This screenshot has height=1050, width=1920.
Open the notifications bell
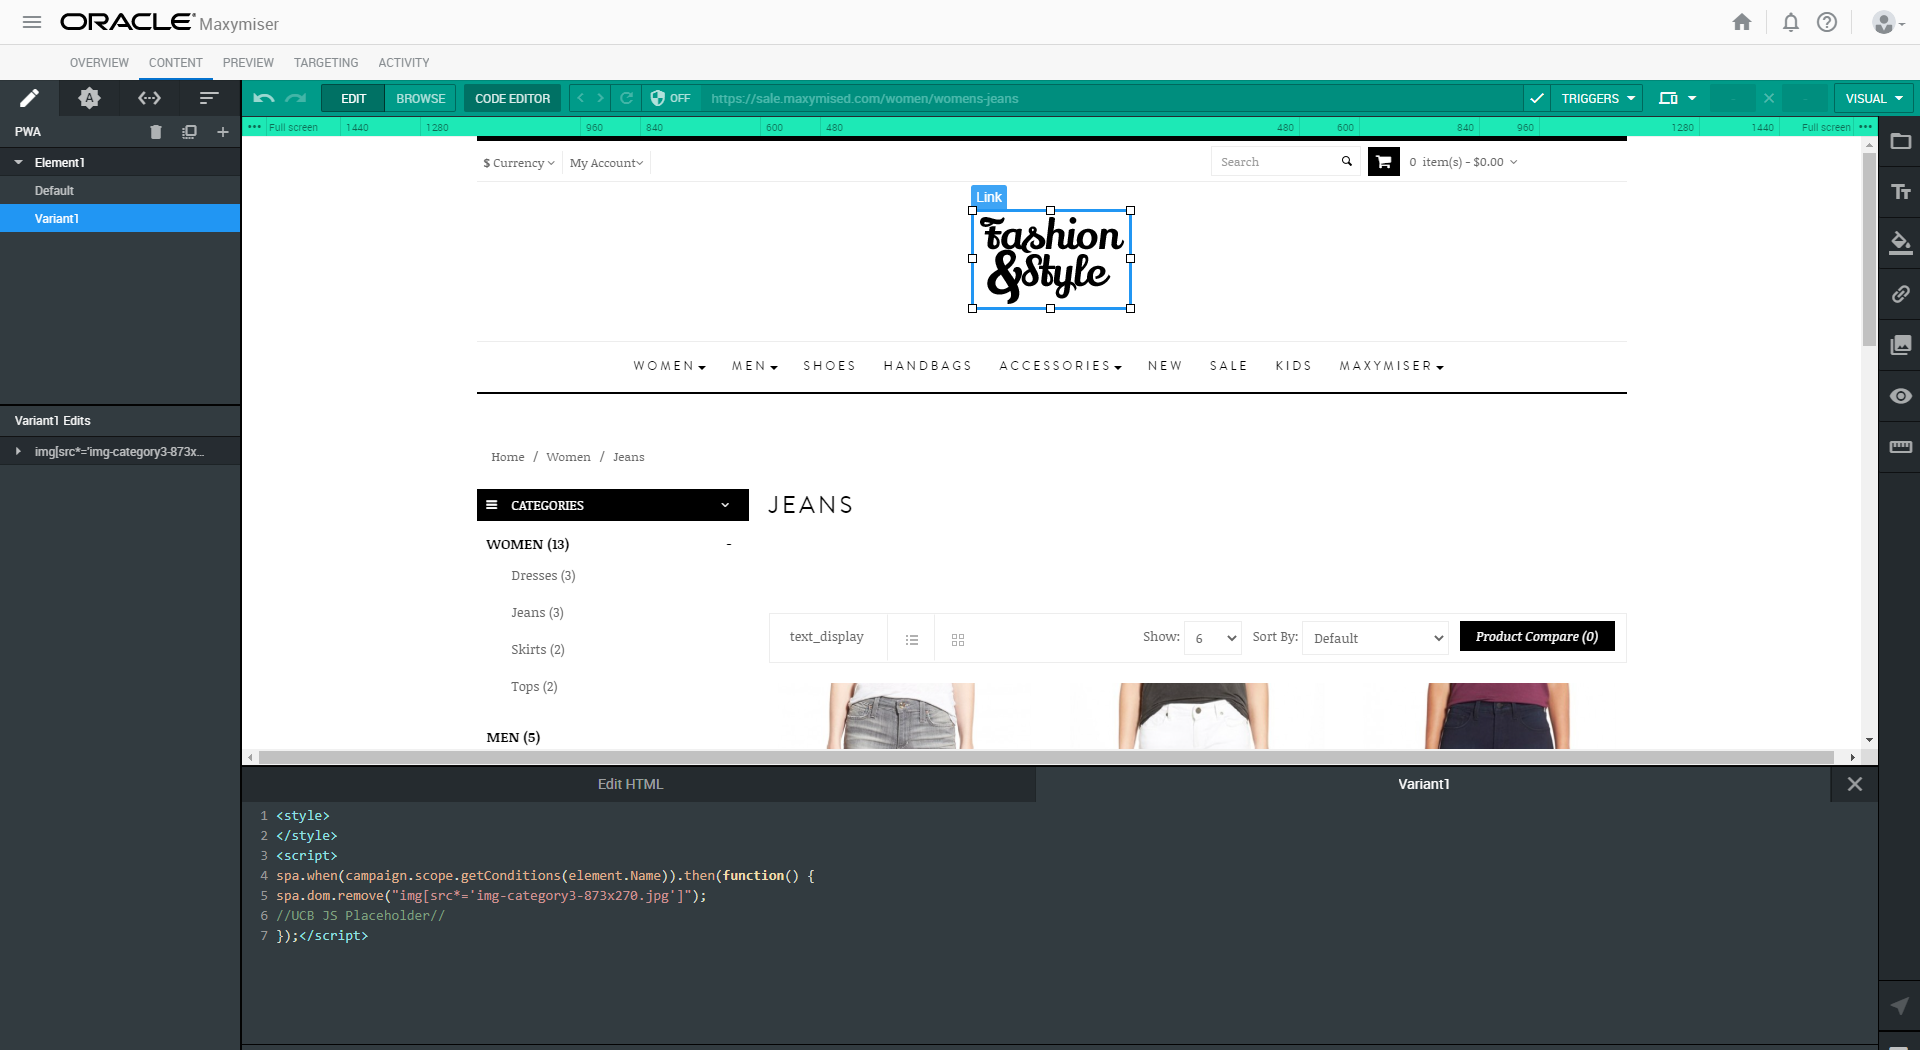pyautogui.click(x=1791, y=22)
